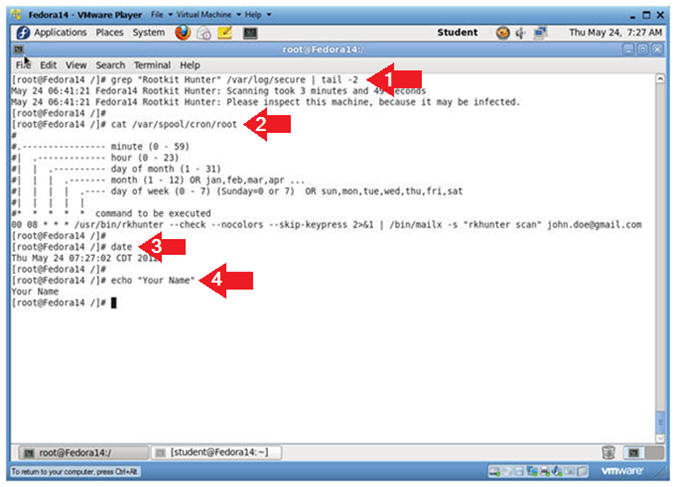Image resolution: width=676 pixels, height=487 pixels.
Task: Click the terminal prompt at the cursor
Action: [x=114, y=303]
